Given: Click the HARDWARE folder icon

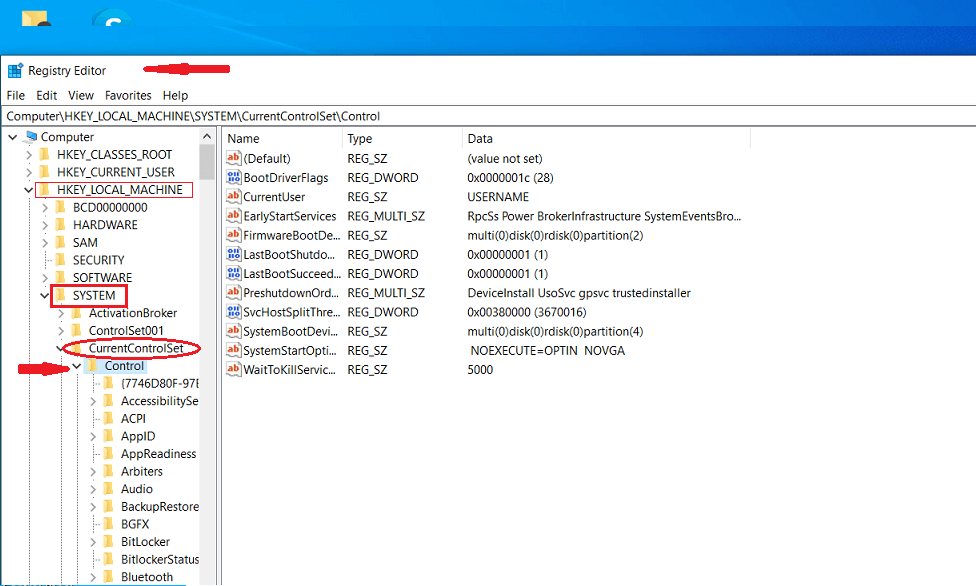Looking at the screenshot, I should coord(60,225).
